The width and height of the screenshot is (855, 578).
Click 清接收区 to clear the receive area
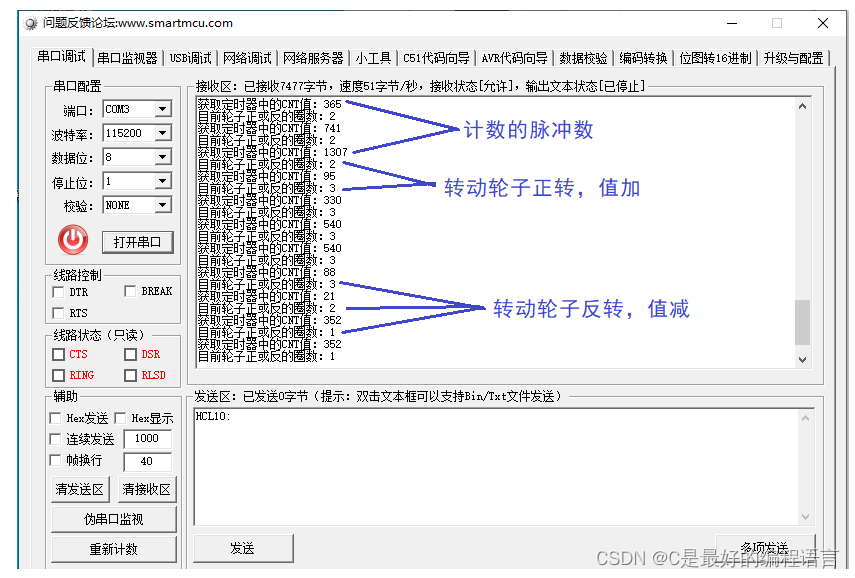[146, 489]
